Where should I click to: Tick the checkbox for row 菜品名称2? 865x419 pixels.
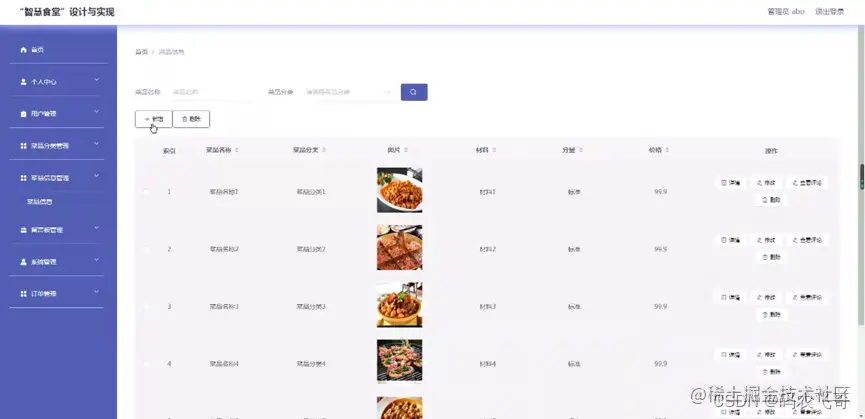point(146,249)
